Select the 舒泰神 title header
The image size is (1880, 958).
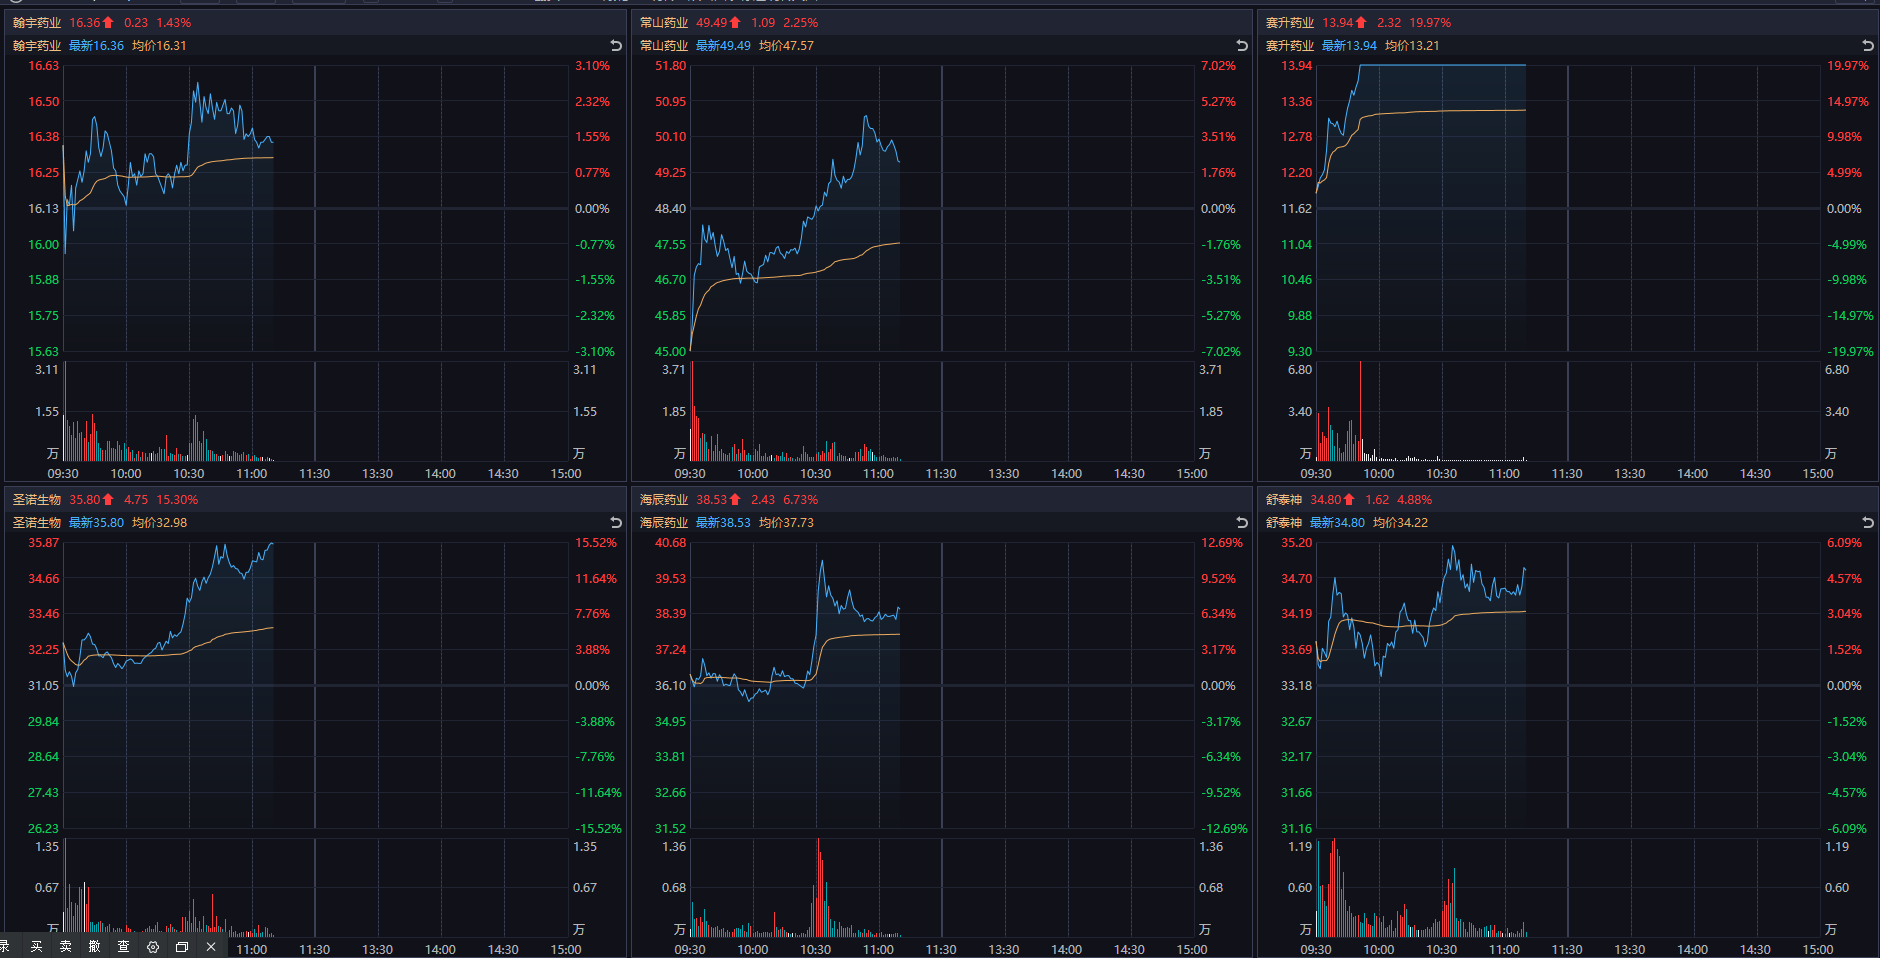point(1284,500)
